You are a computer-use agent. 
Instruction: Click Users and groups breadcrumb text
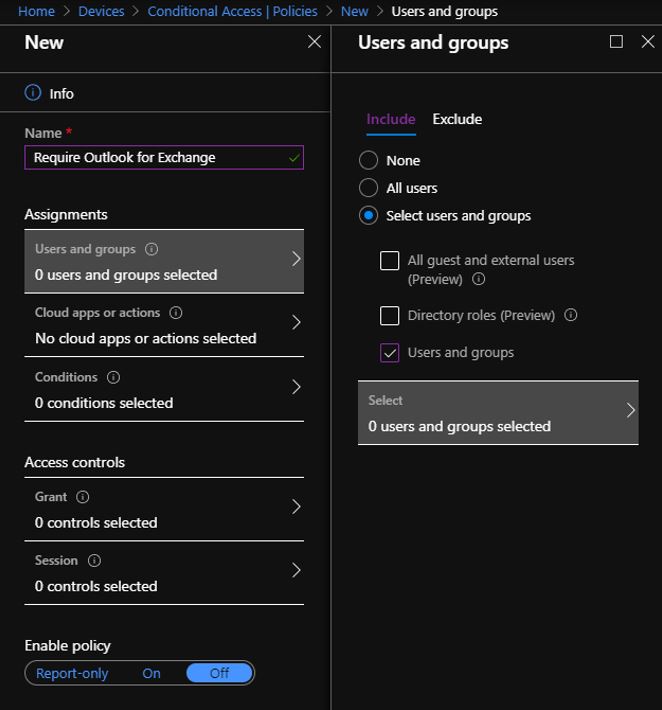click(444, 11)
